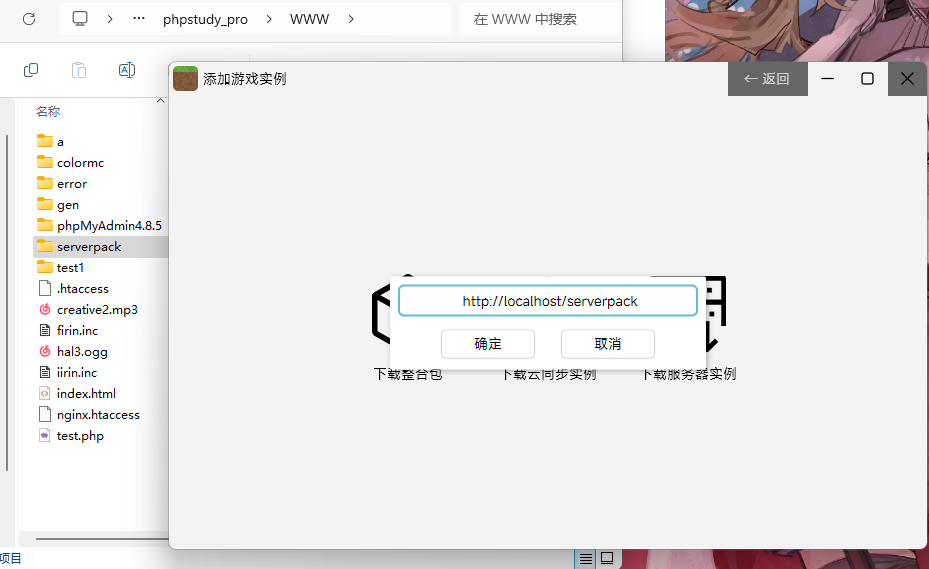Sort files by 名称 column header
The image size is (929, 569).
pyautogui.click(x=48, y=112)
